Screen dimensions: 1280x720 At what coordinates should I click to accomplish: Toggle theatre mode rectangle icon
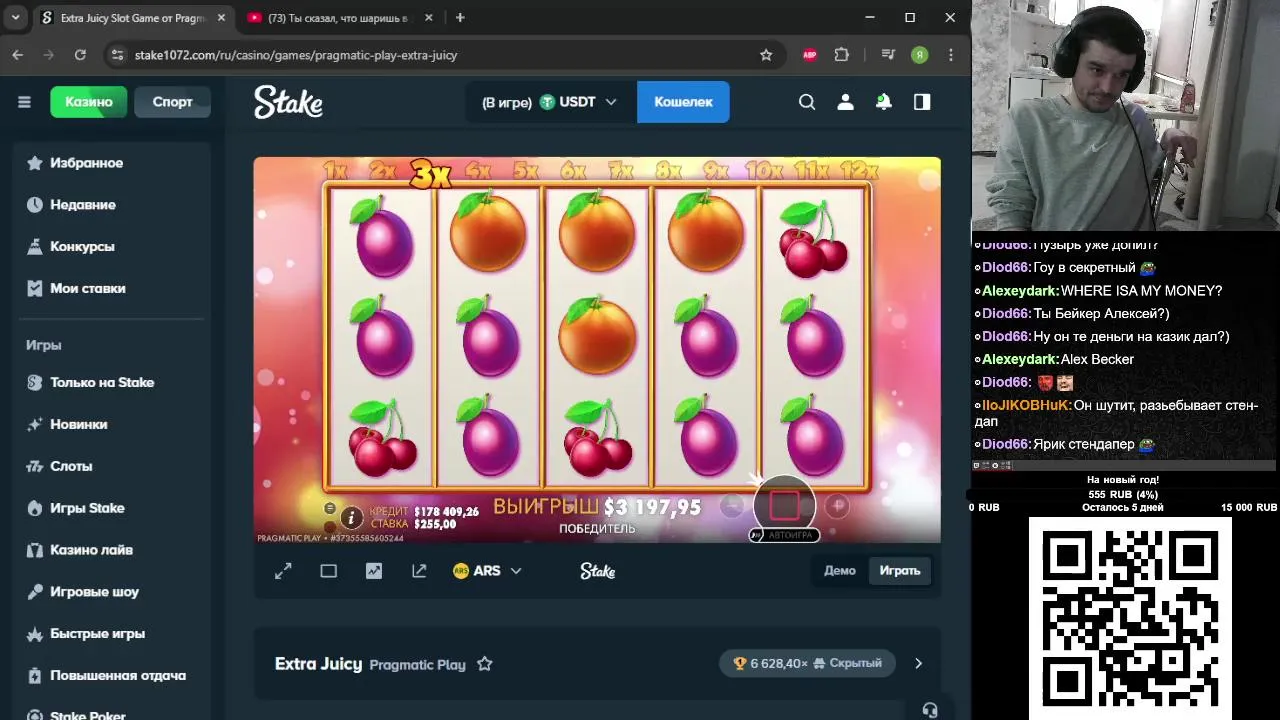pos(328,571)
